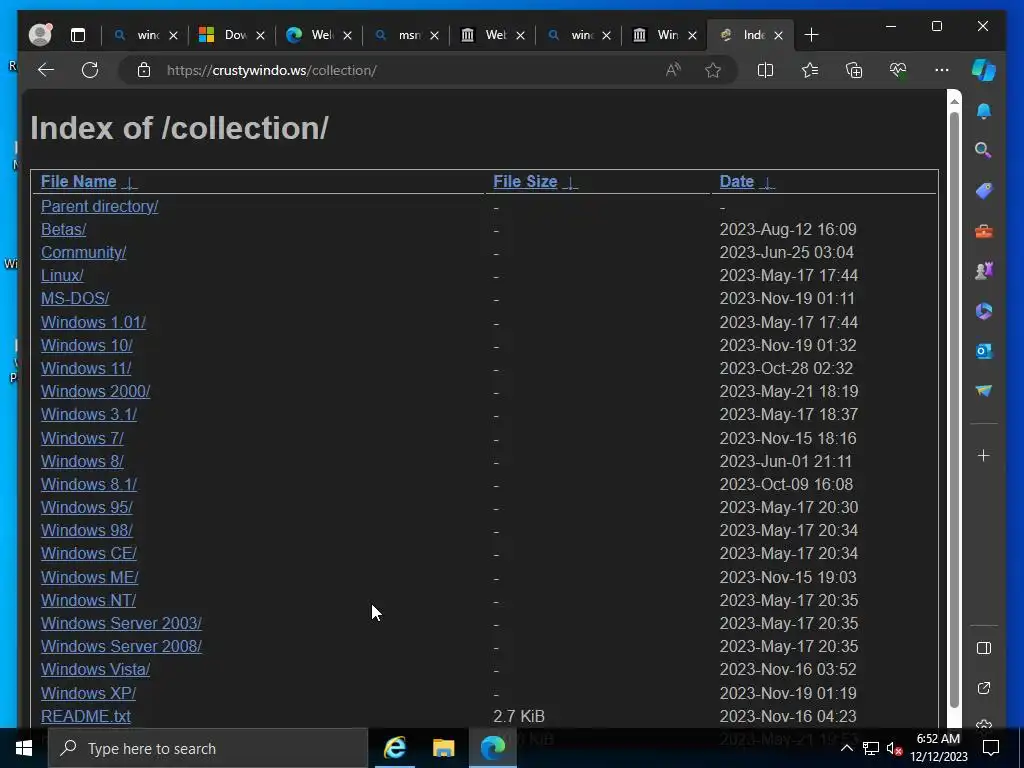
Task: Open Collections panel
Action: pyautogui.click(x=854, y=70)
